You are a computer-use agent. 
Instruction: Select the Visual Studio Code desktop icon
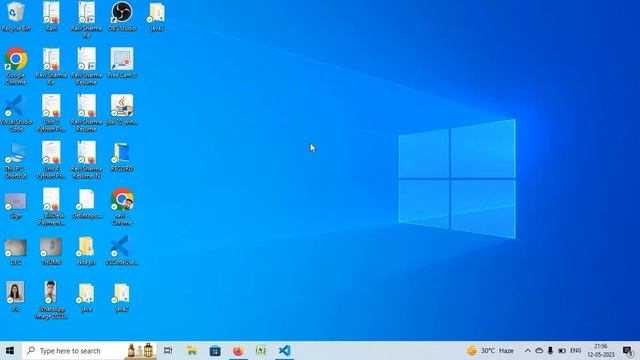point(16,113)
